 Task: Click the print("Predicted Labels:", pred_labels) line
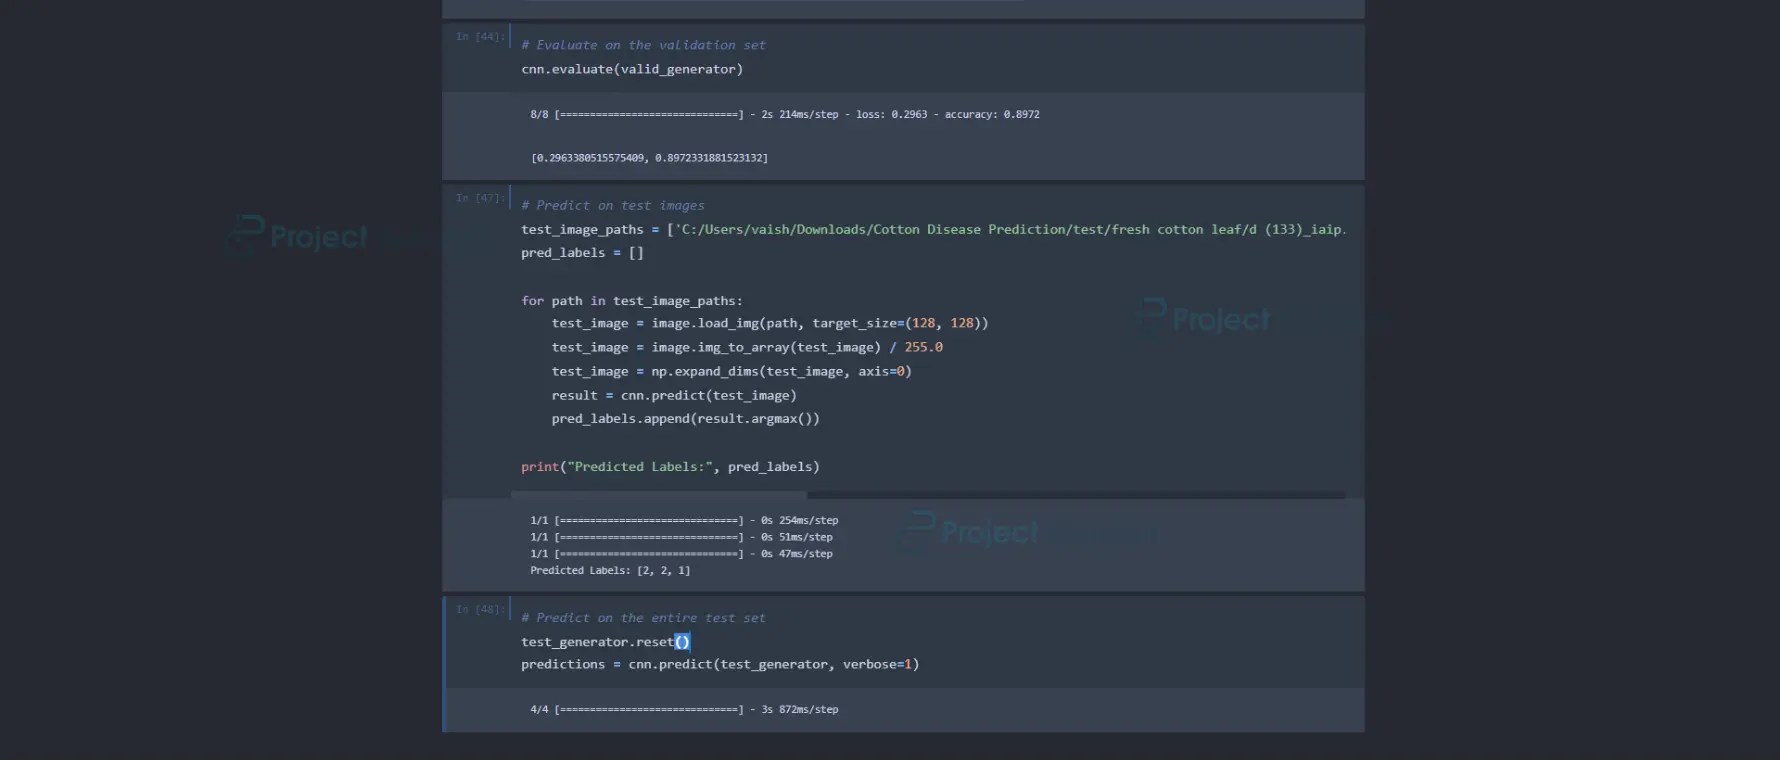coord(670,467)
